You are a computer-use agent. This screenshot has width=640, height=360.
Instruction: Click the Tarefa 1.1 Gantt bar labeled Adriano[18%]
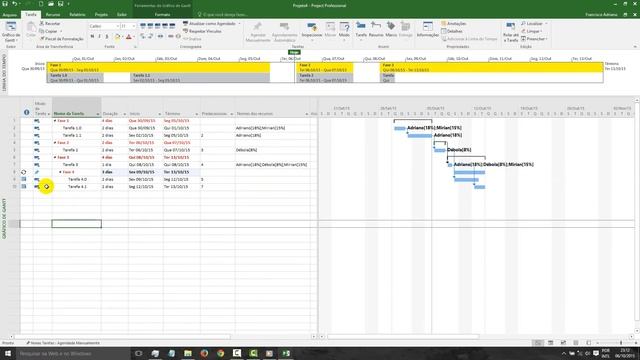(420, 136)
